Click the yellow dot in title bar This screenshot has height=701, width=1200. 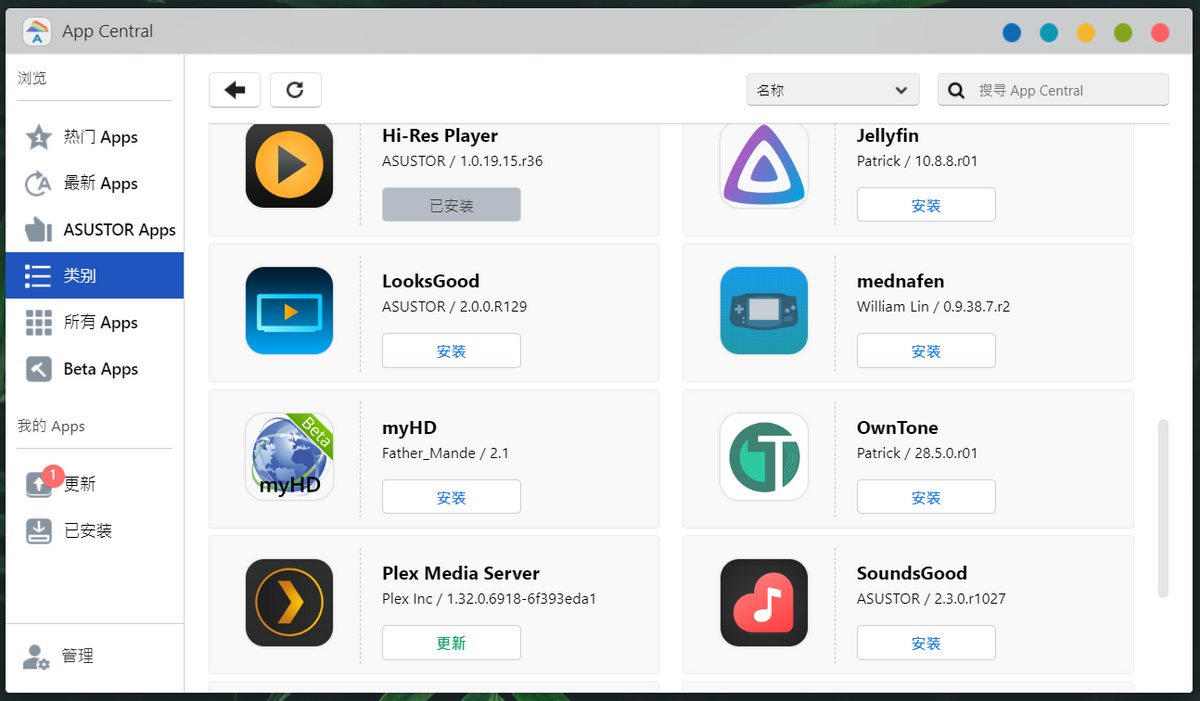(x=1086, y=32)
